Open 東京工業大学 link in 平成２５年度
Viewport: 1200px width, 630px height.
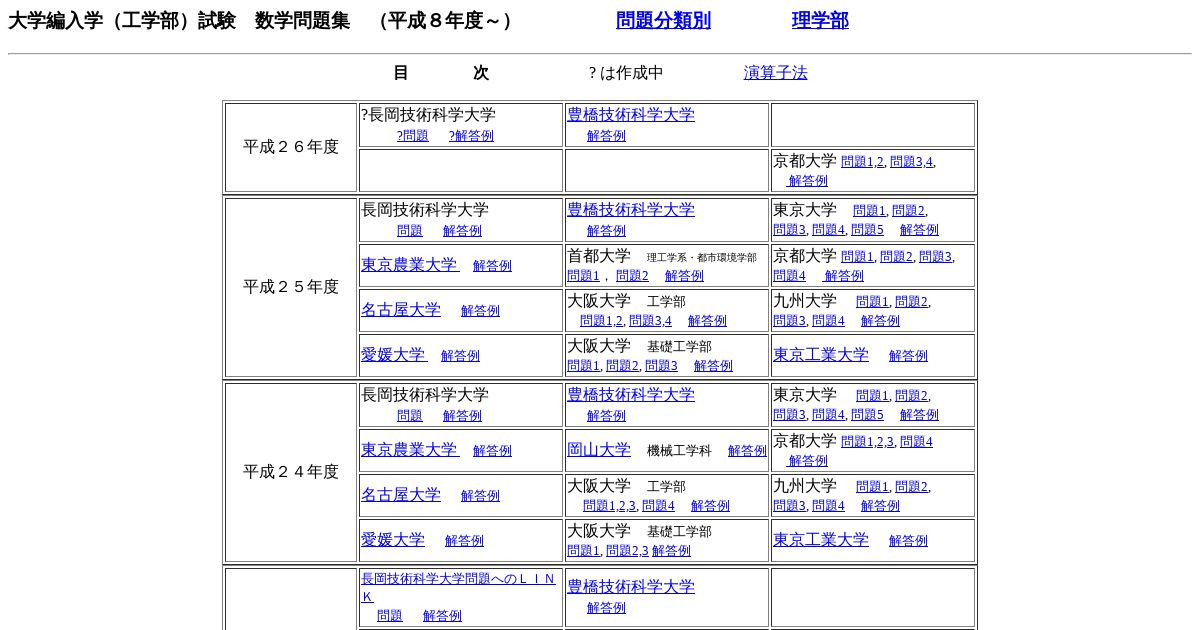click(x=821, y=355)
